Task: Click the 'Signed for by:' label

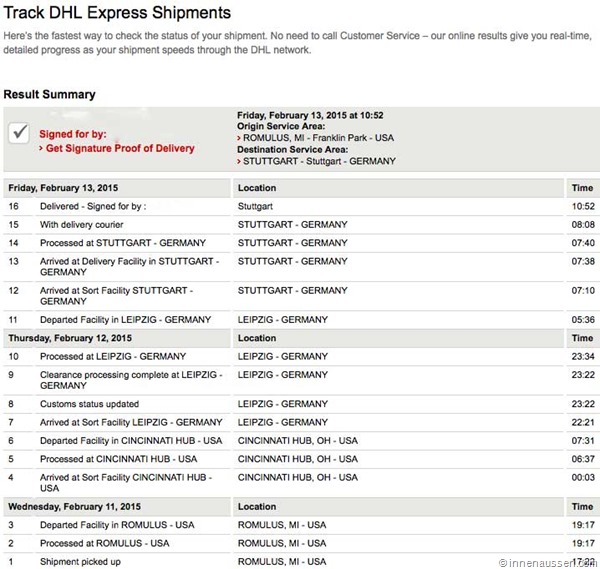Action: [73, 134]
